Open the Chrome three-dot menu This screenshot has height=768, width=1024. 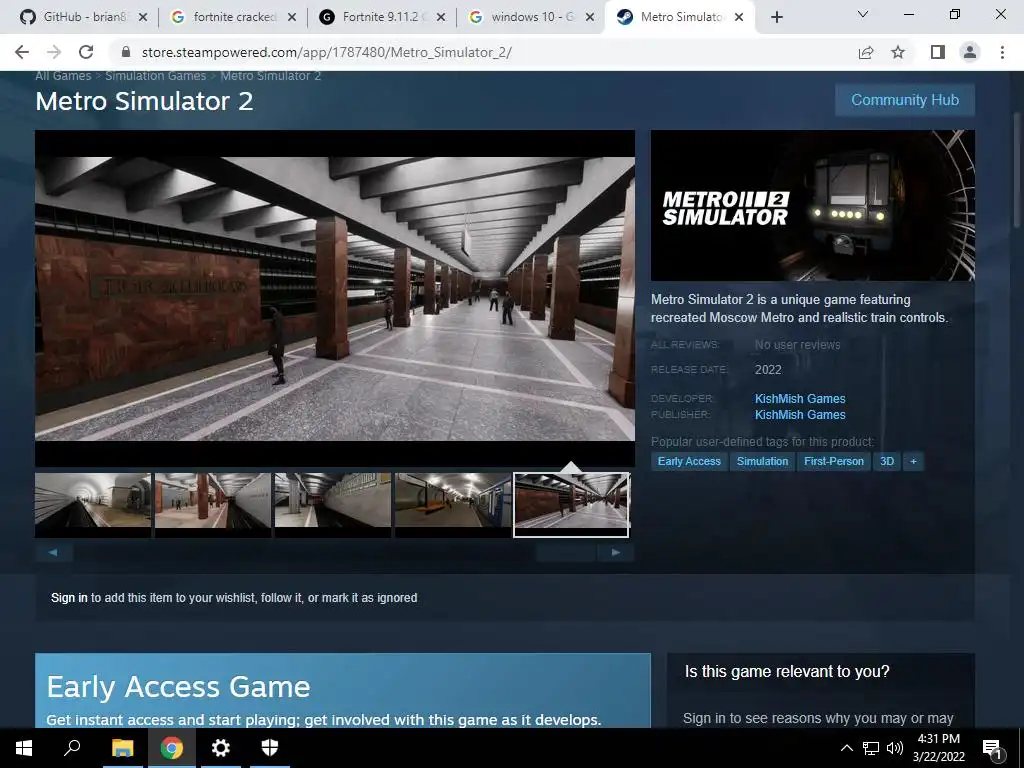click(1002, 52)
